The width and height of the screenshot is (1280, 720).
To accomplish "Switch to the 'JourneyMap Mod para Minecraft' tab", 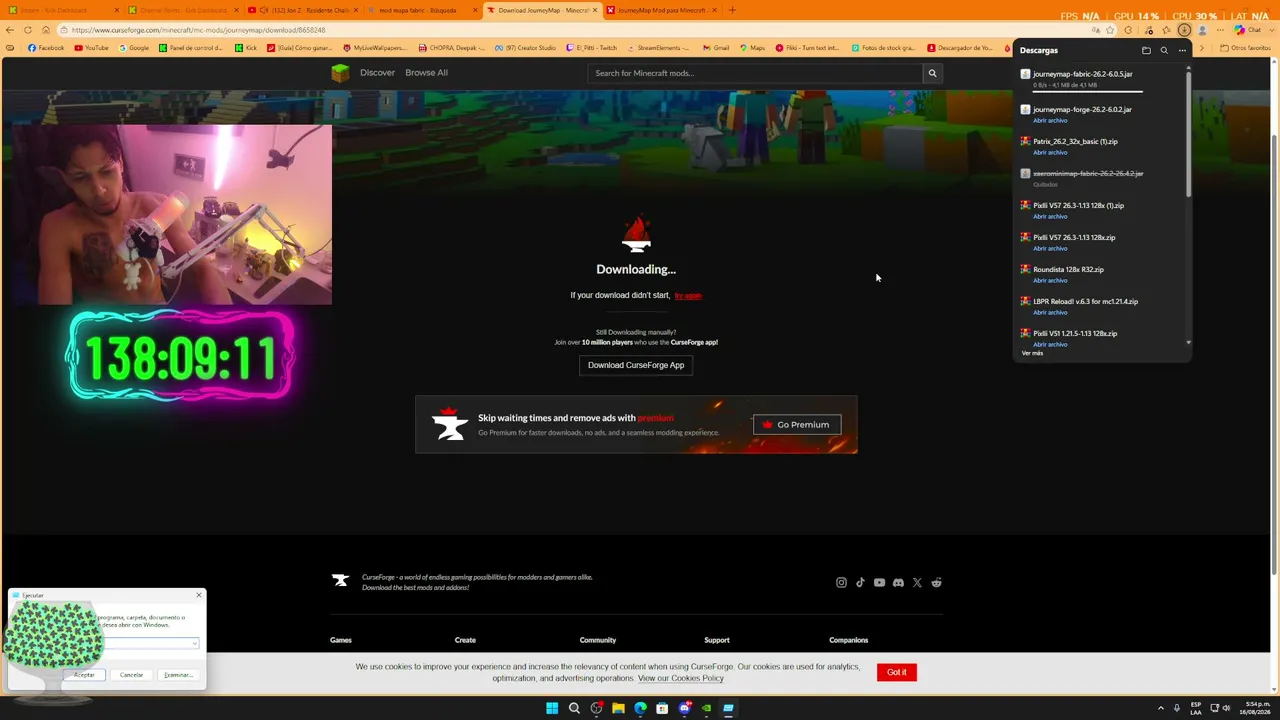I will click(661, 10).
